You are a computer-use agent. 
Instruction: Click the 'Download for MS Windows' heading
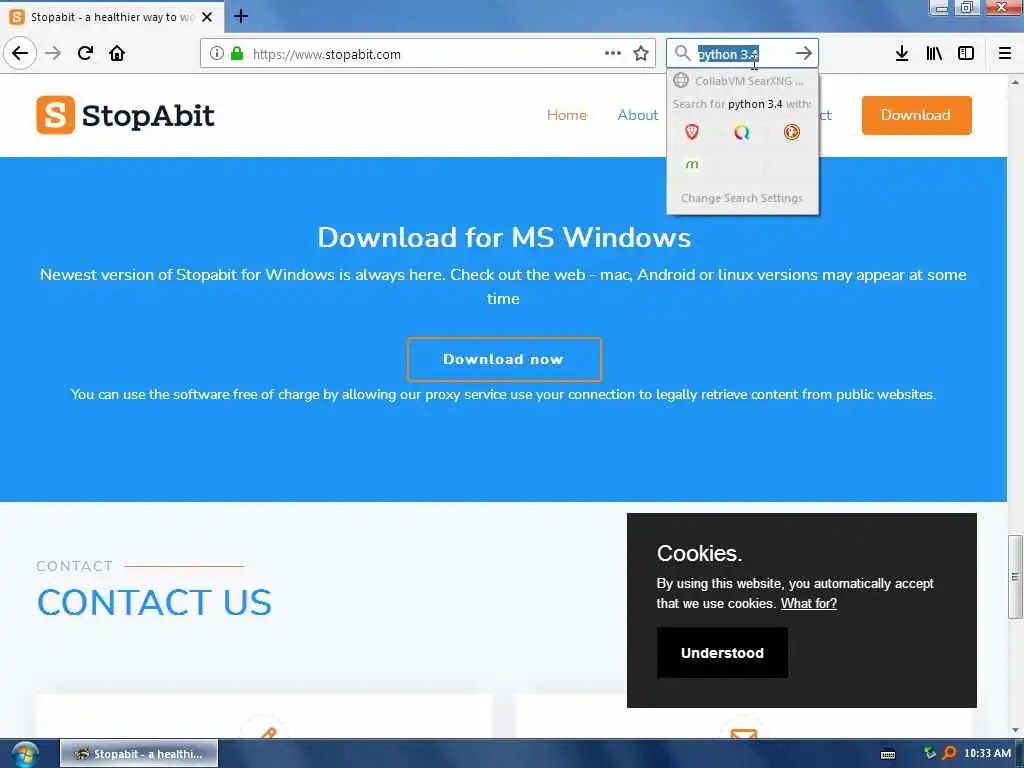(x=504, y=237)
